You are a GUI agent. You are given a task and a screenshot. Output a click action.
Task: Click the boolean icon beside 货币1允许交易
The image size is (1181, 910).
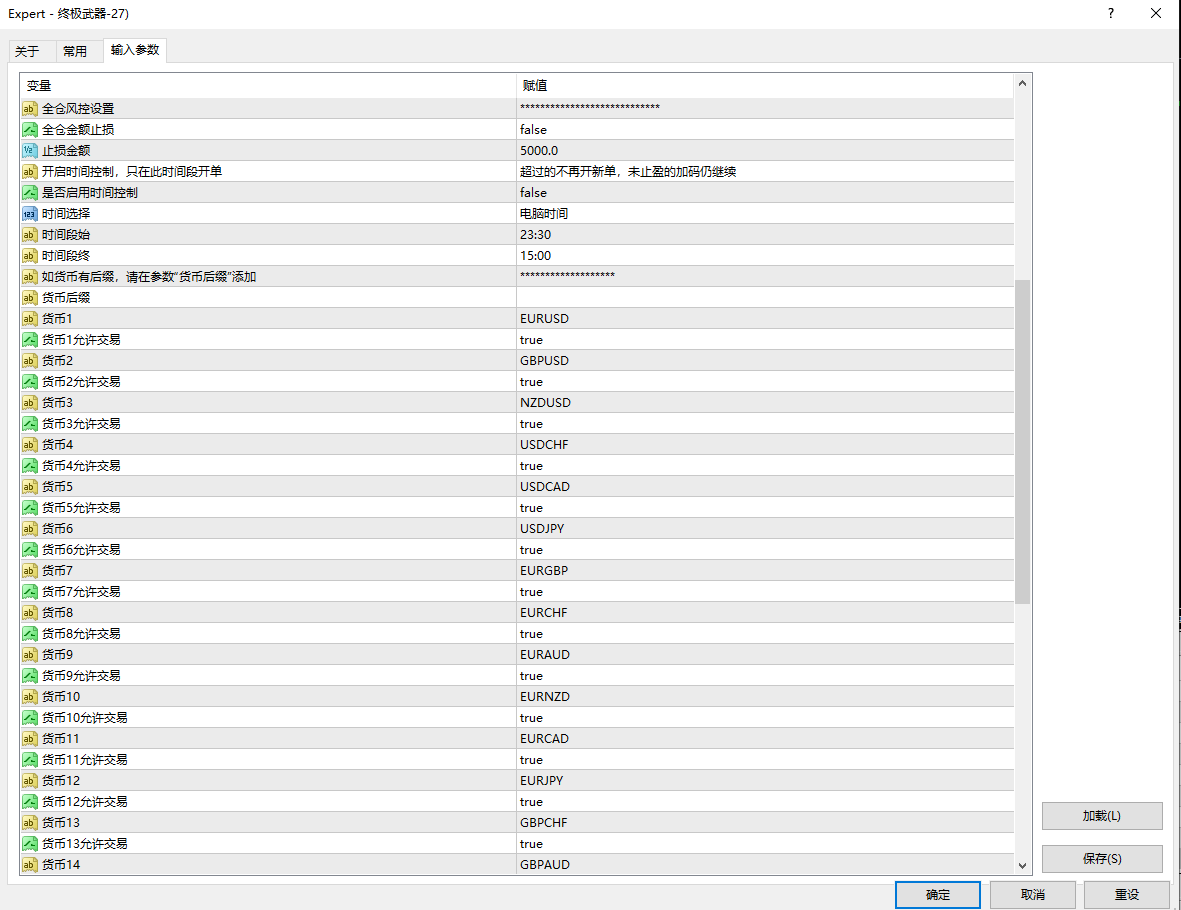29,340
